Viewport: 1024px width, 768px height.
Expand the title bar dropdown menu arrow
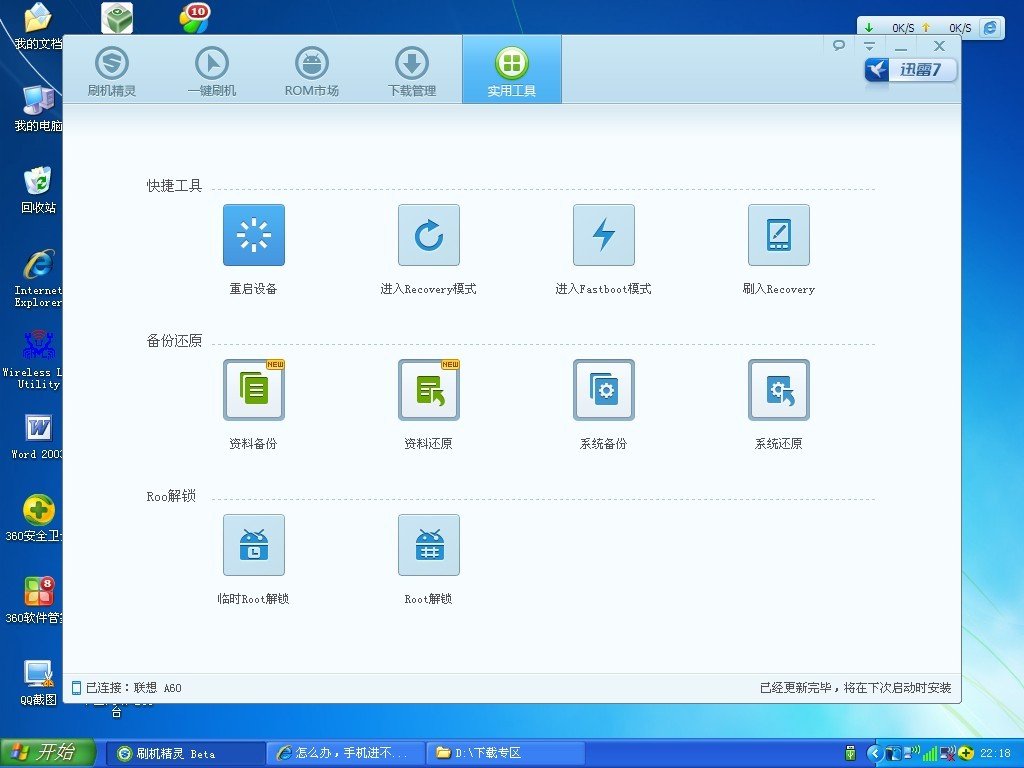point(869,46)
